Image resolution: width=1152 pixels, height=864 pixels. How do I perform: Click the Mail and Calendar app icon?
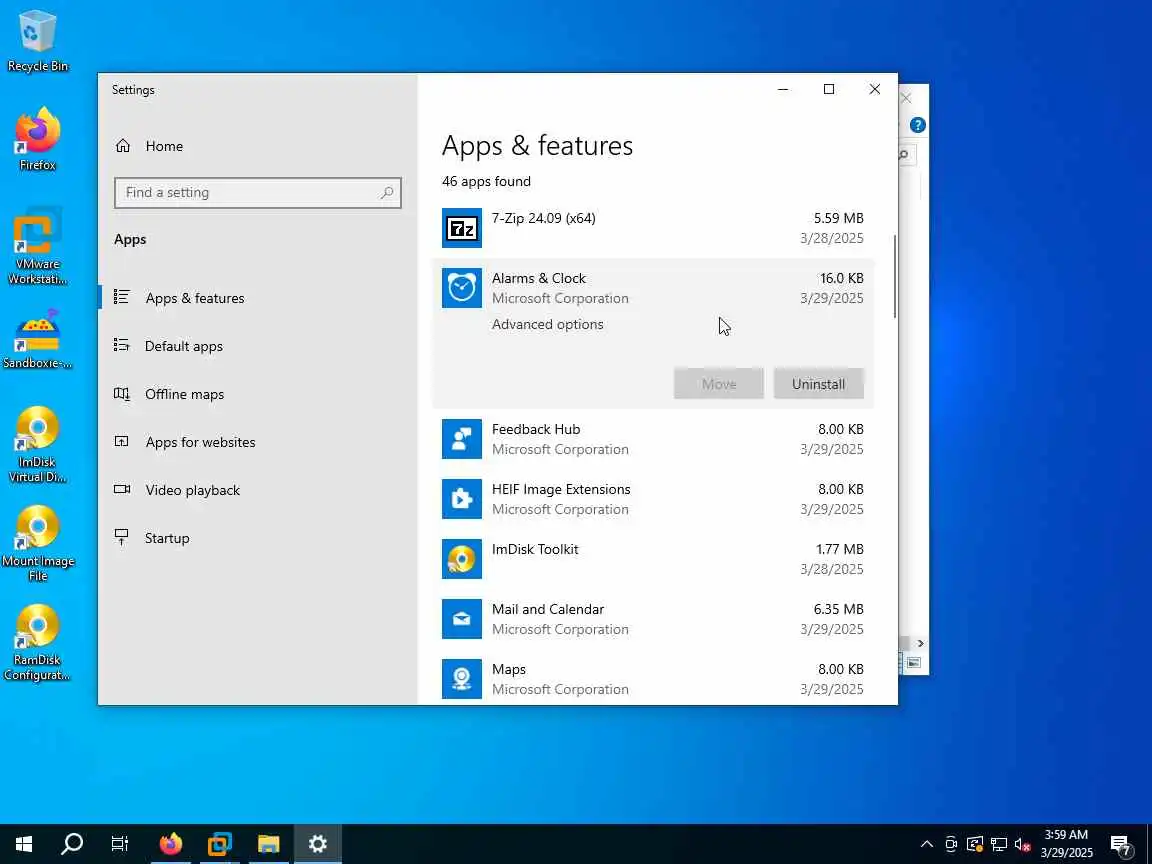click(x=461, y=619)
